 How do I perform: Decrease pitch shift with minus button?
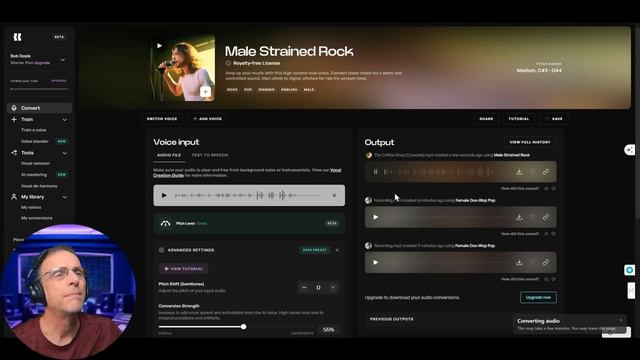[304, 288]
